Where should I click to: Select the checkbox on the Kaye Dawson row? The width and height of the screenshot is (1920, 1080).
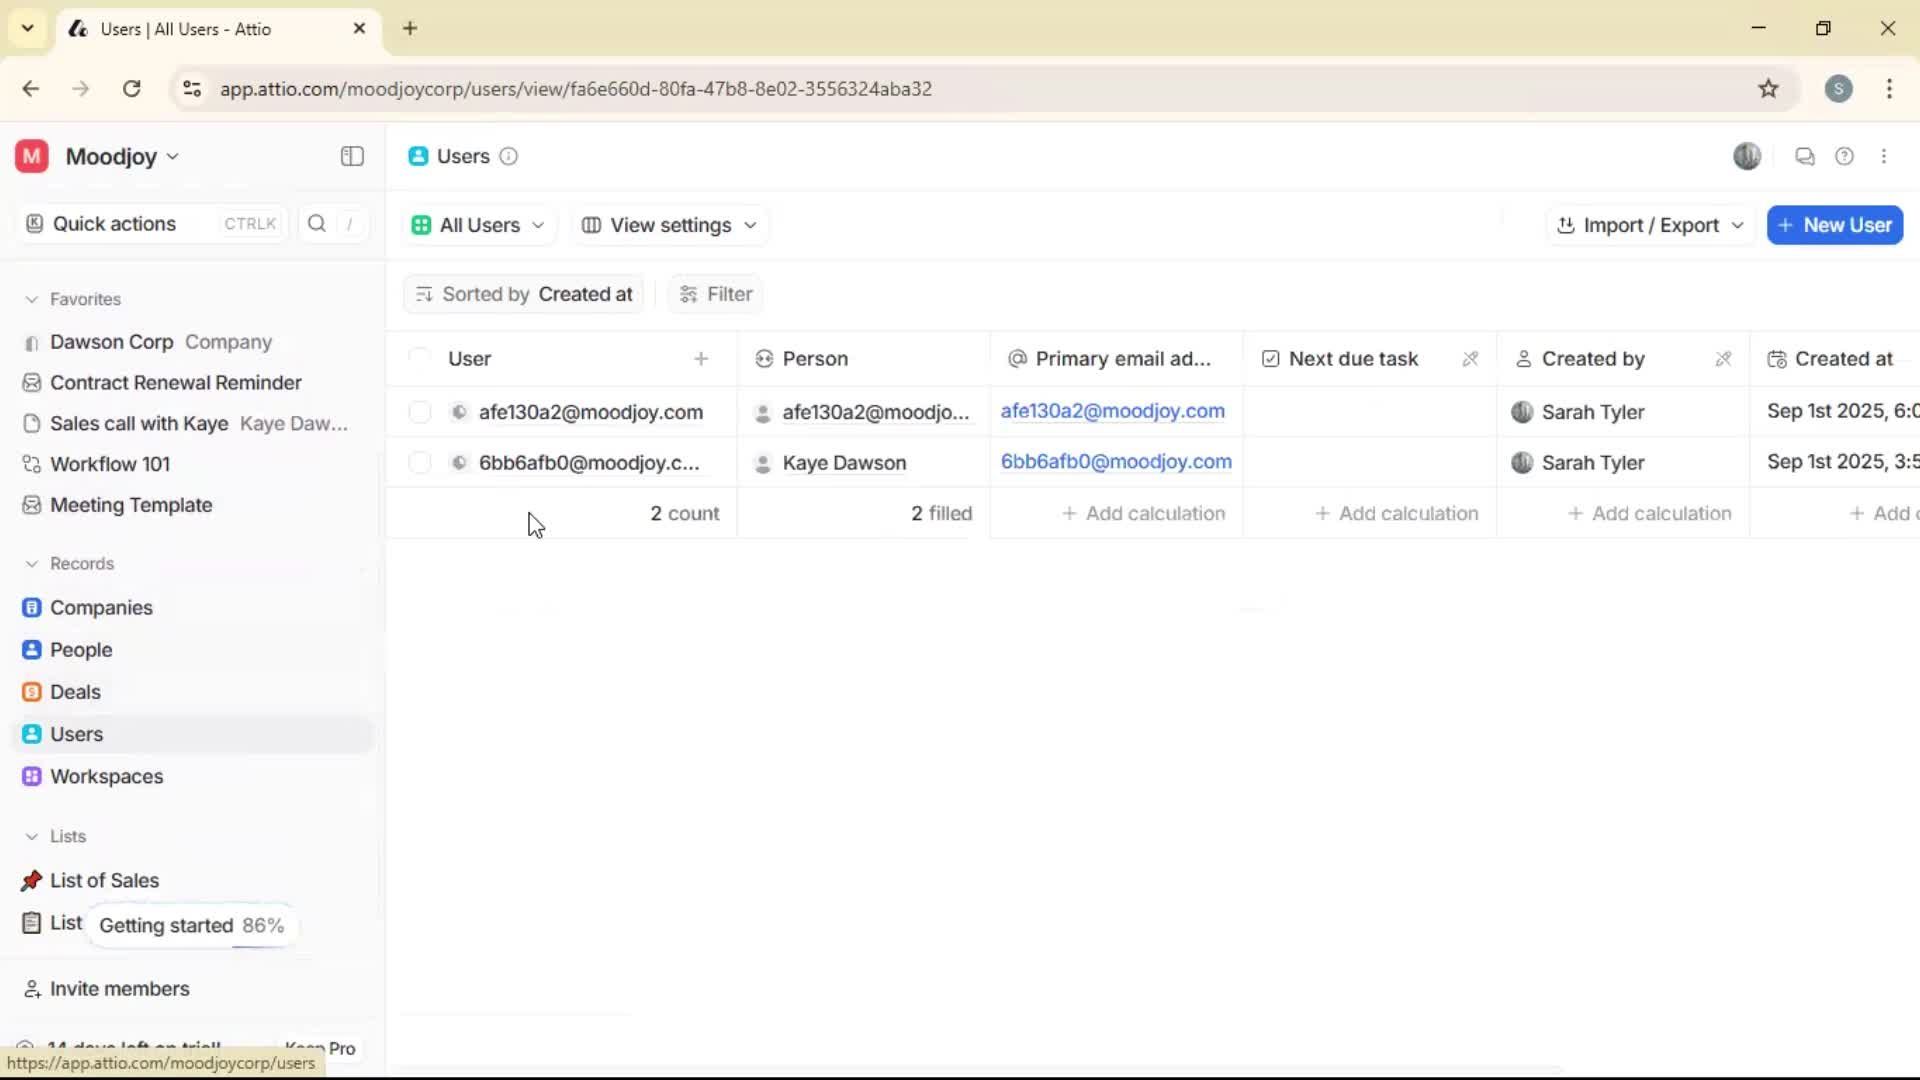point(419,462)
